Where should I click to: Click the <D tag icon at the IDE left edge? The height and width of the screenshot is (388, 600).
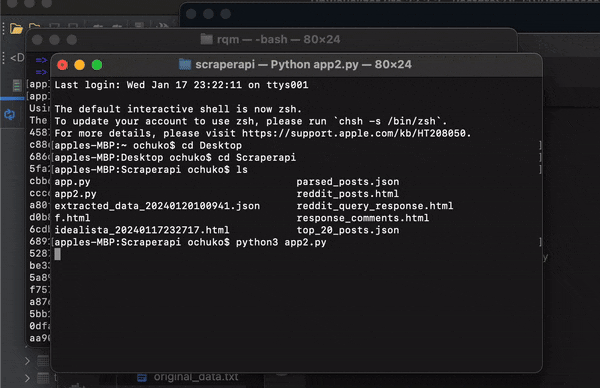click(x=17, y=58)
